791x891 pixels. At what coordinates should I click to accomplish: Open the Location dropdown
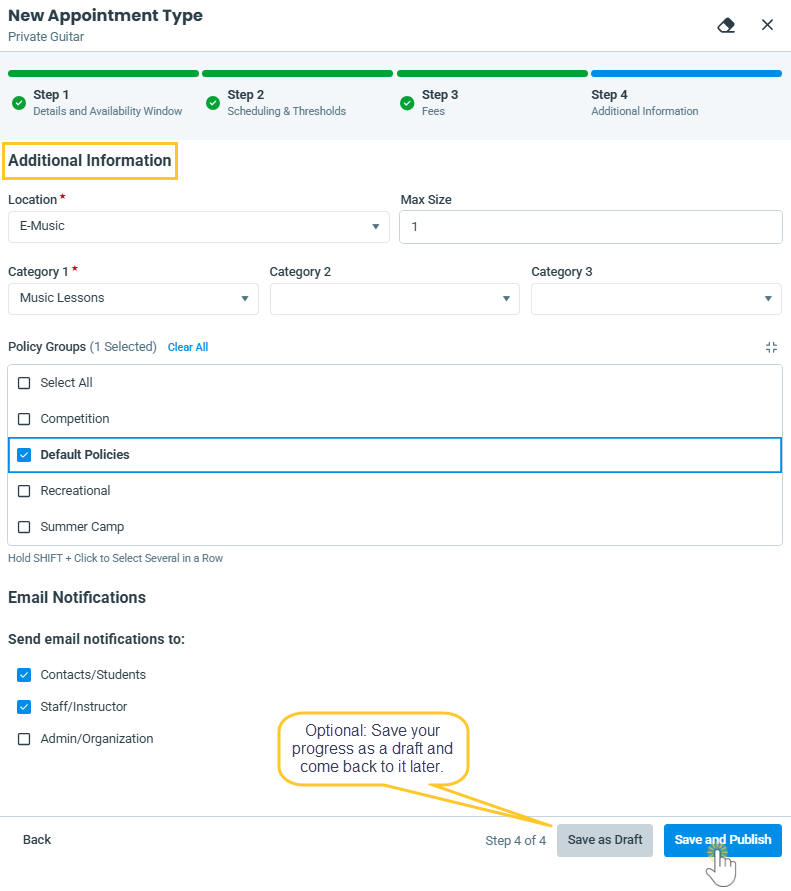198,227
